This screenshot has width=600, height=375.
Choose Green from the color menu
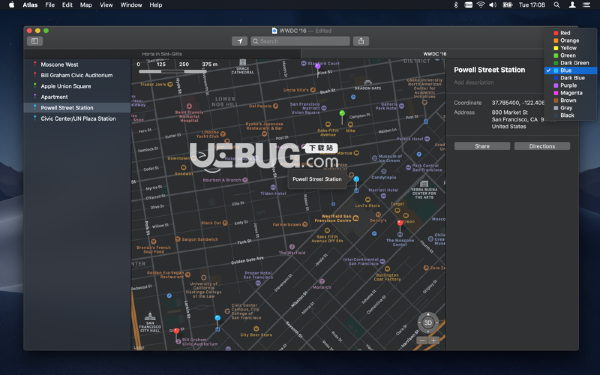tap(570, 55)
